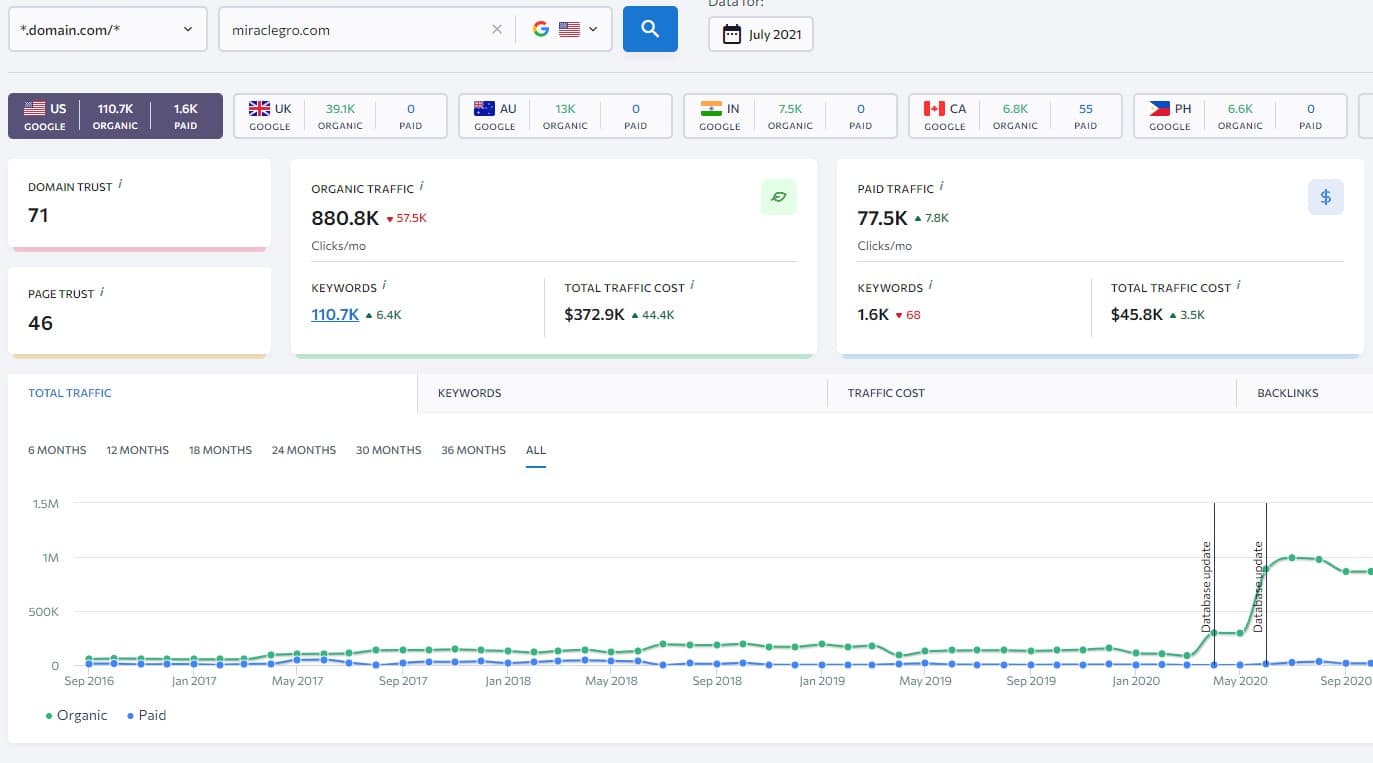
Task: Click info icon beside organic Keywords
Action: click(x=385, y=285)
